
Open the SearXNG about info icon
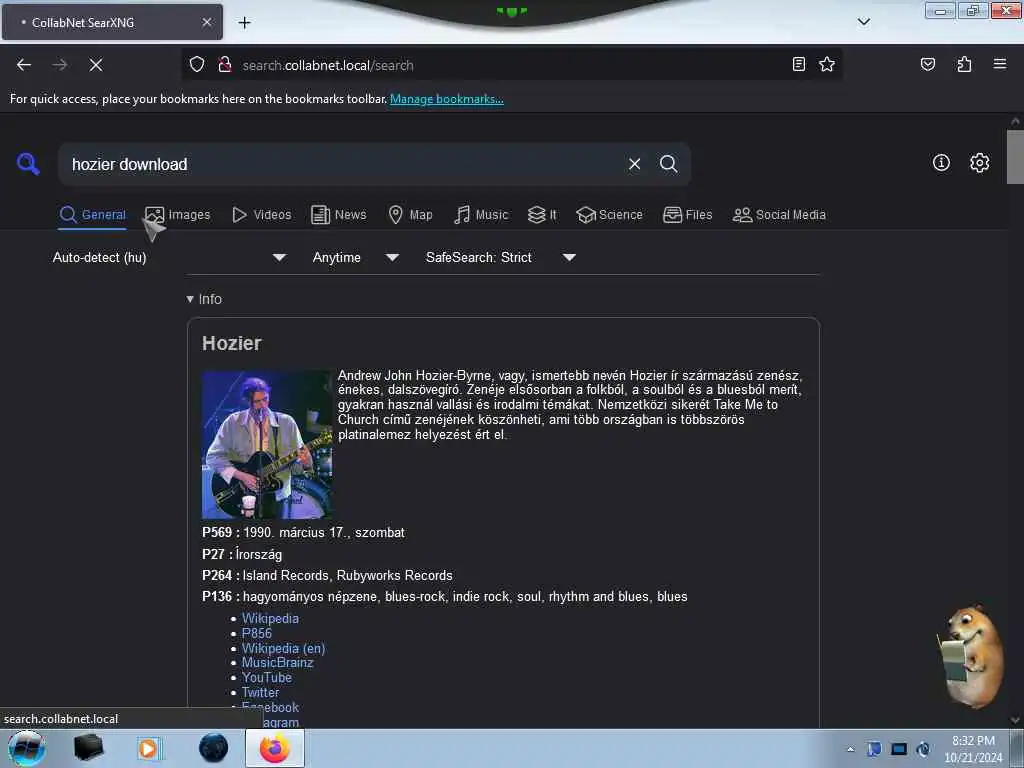pos(941,163)
